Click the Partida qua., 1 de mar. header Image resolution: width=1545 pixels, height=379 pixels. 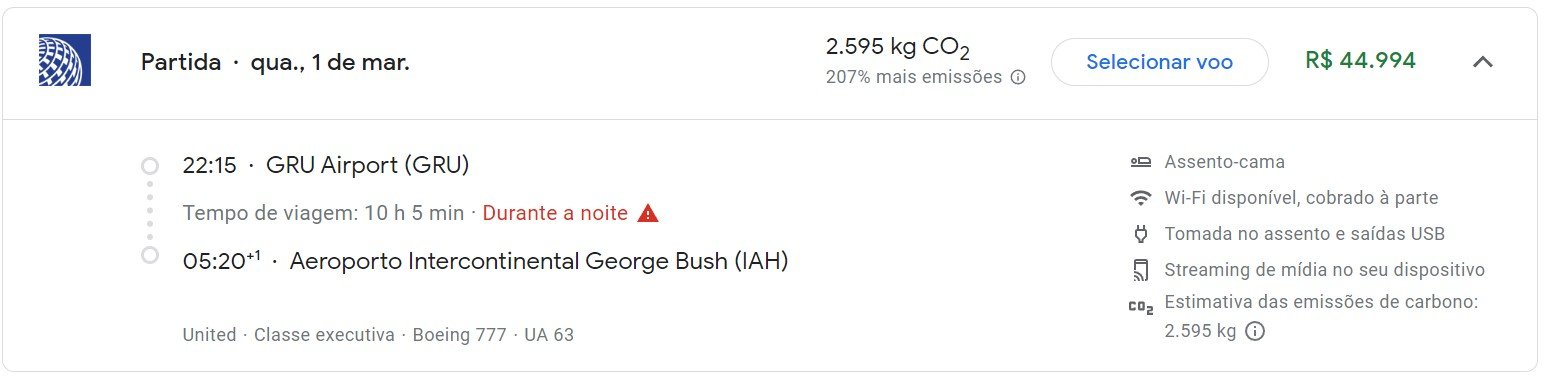click(275, 62)
